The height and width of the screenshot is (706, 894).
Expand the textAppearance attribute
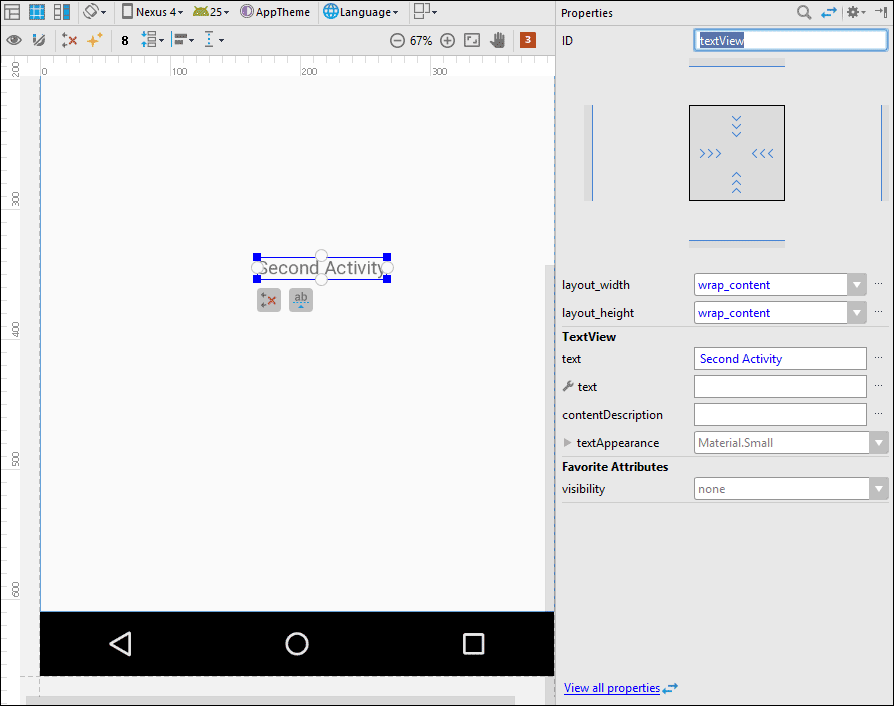[x=567, y=443]
